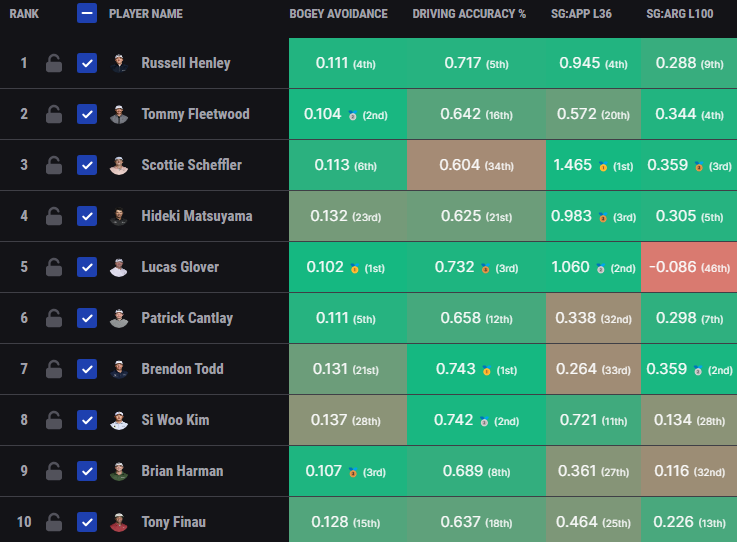Click medal icon in Brendon Todd's SG:ARG cell
737x542 pixels.
click(x=698, y=370)
